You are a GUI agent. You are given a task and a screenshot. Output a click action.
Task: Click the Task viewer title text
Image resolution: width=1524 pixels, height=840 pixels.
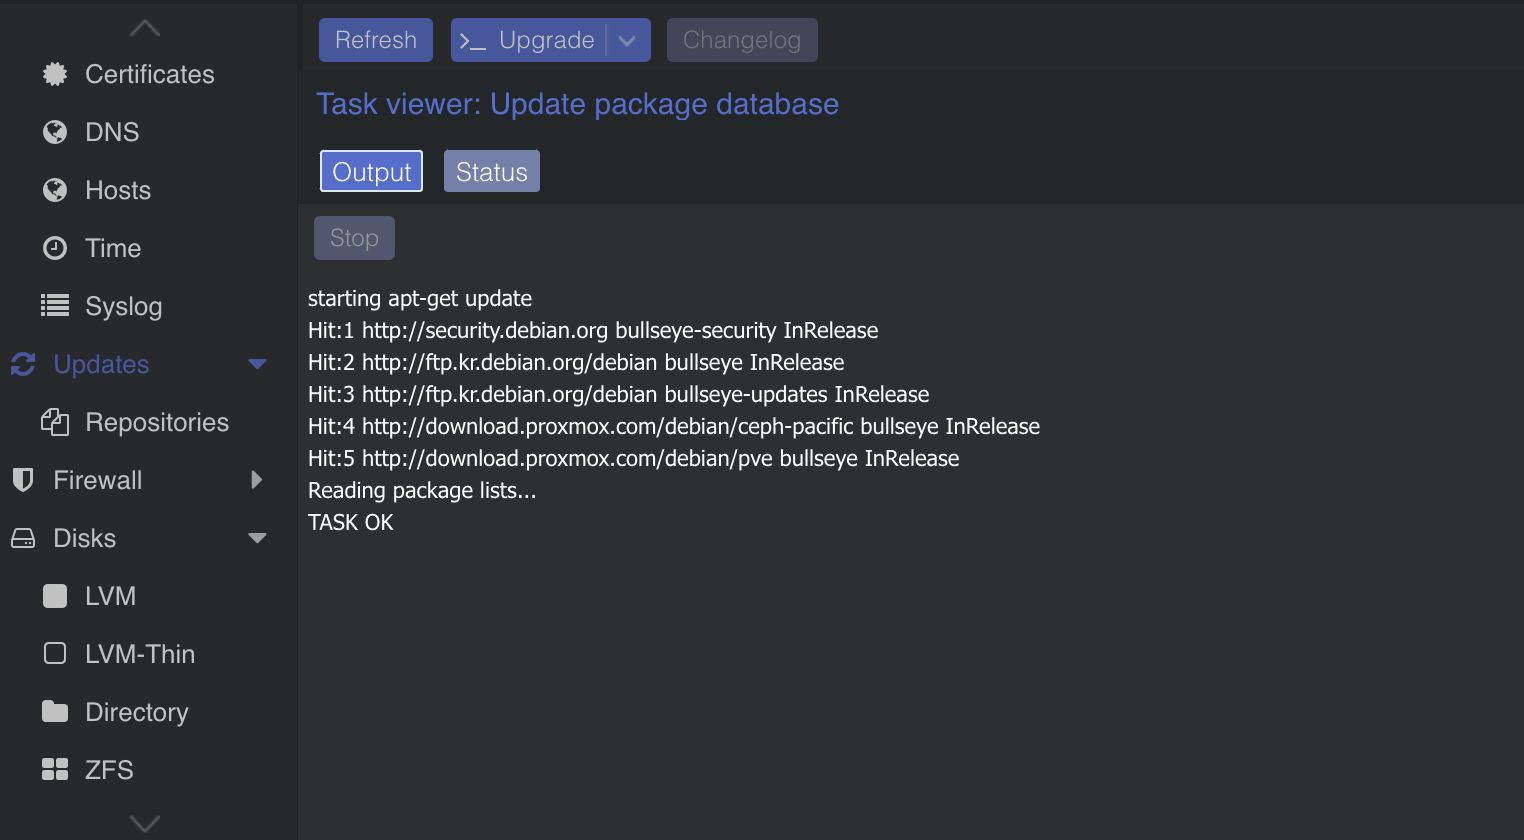click(x=577, y=104)
